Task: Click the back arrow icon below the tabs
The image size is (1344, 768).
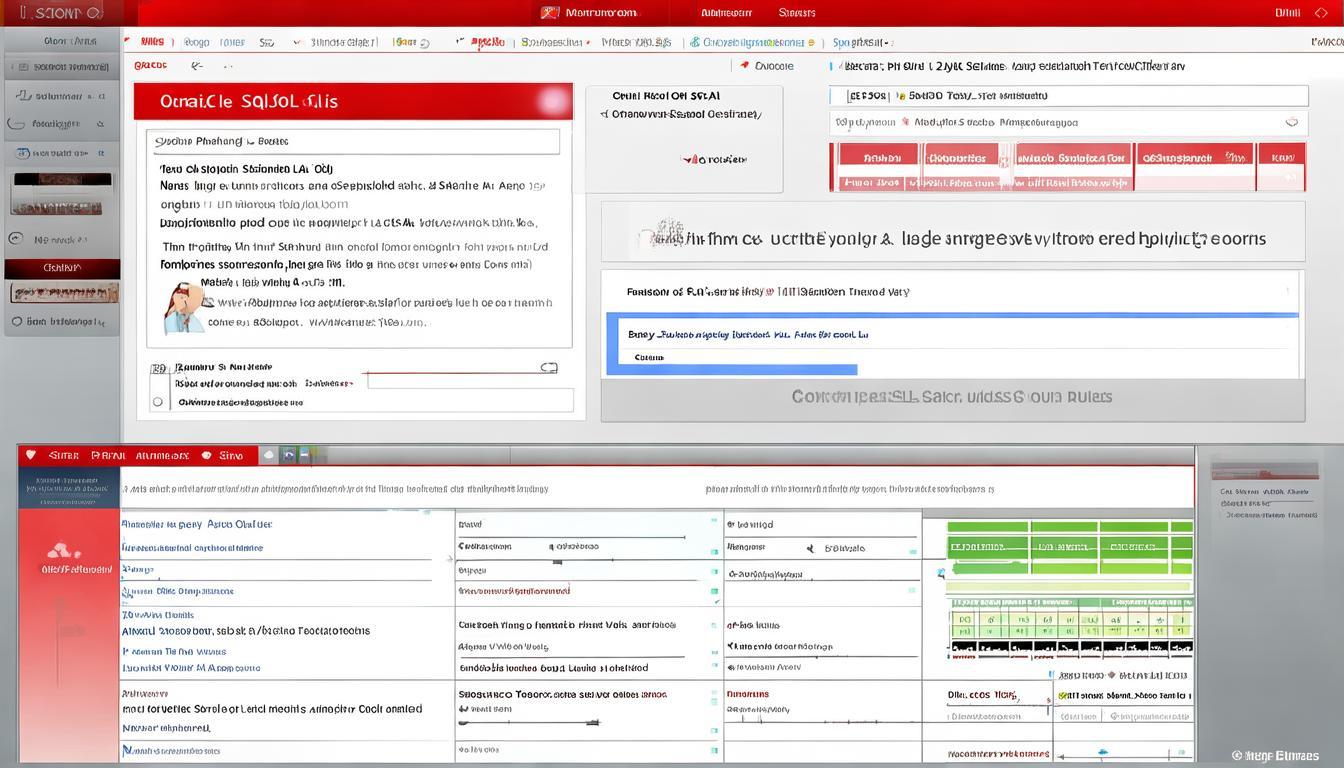Action: tap(197, 65)
